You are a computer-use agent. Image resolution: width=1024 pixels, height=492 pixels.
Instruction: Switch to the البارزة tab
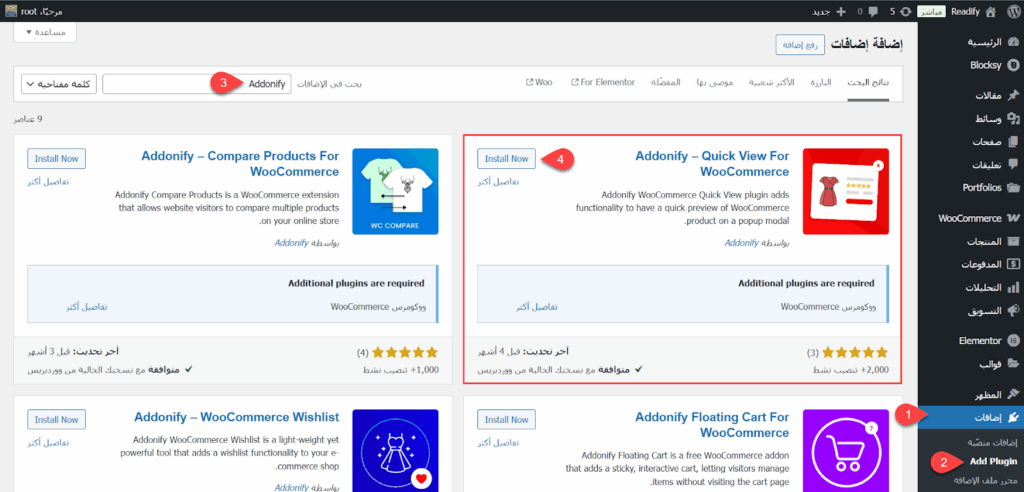coord(821,83)
